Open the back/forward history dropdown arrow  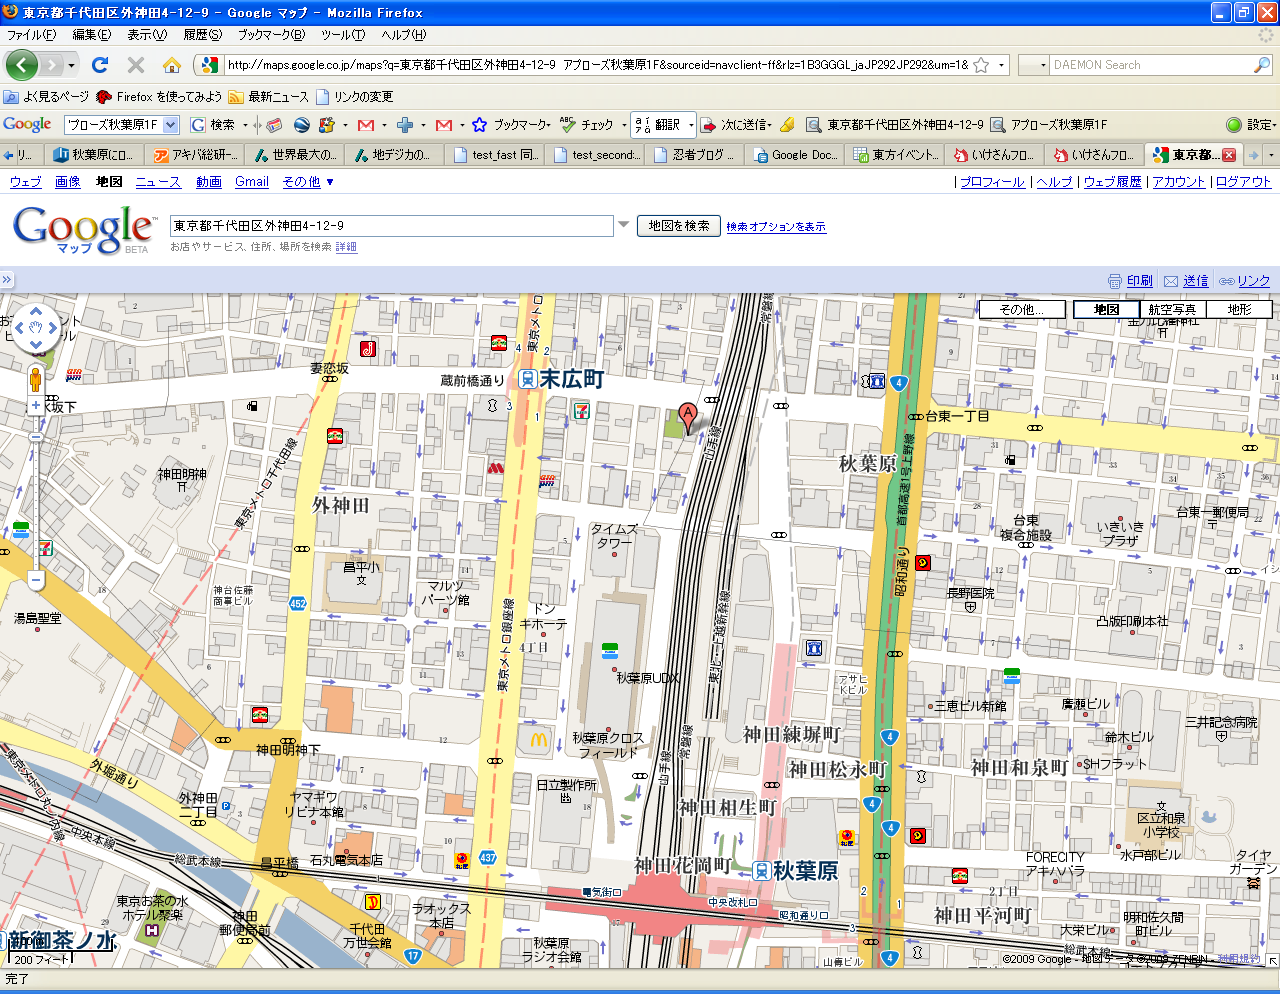point(71,66)
